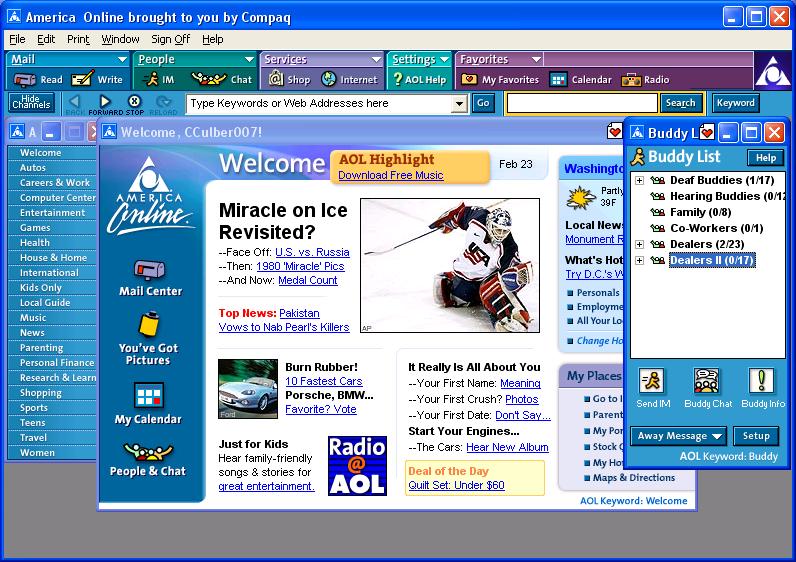The height and width of the screenshot is (562, 796).
Task: Open My Calendar icon on Welcome screen
Action: click(x=149, y=396)
